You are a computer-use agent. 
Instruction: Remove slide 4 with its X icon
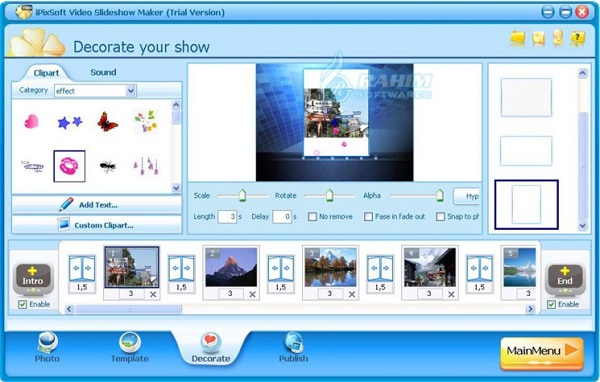click(451, 294)
